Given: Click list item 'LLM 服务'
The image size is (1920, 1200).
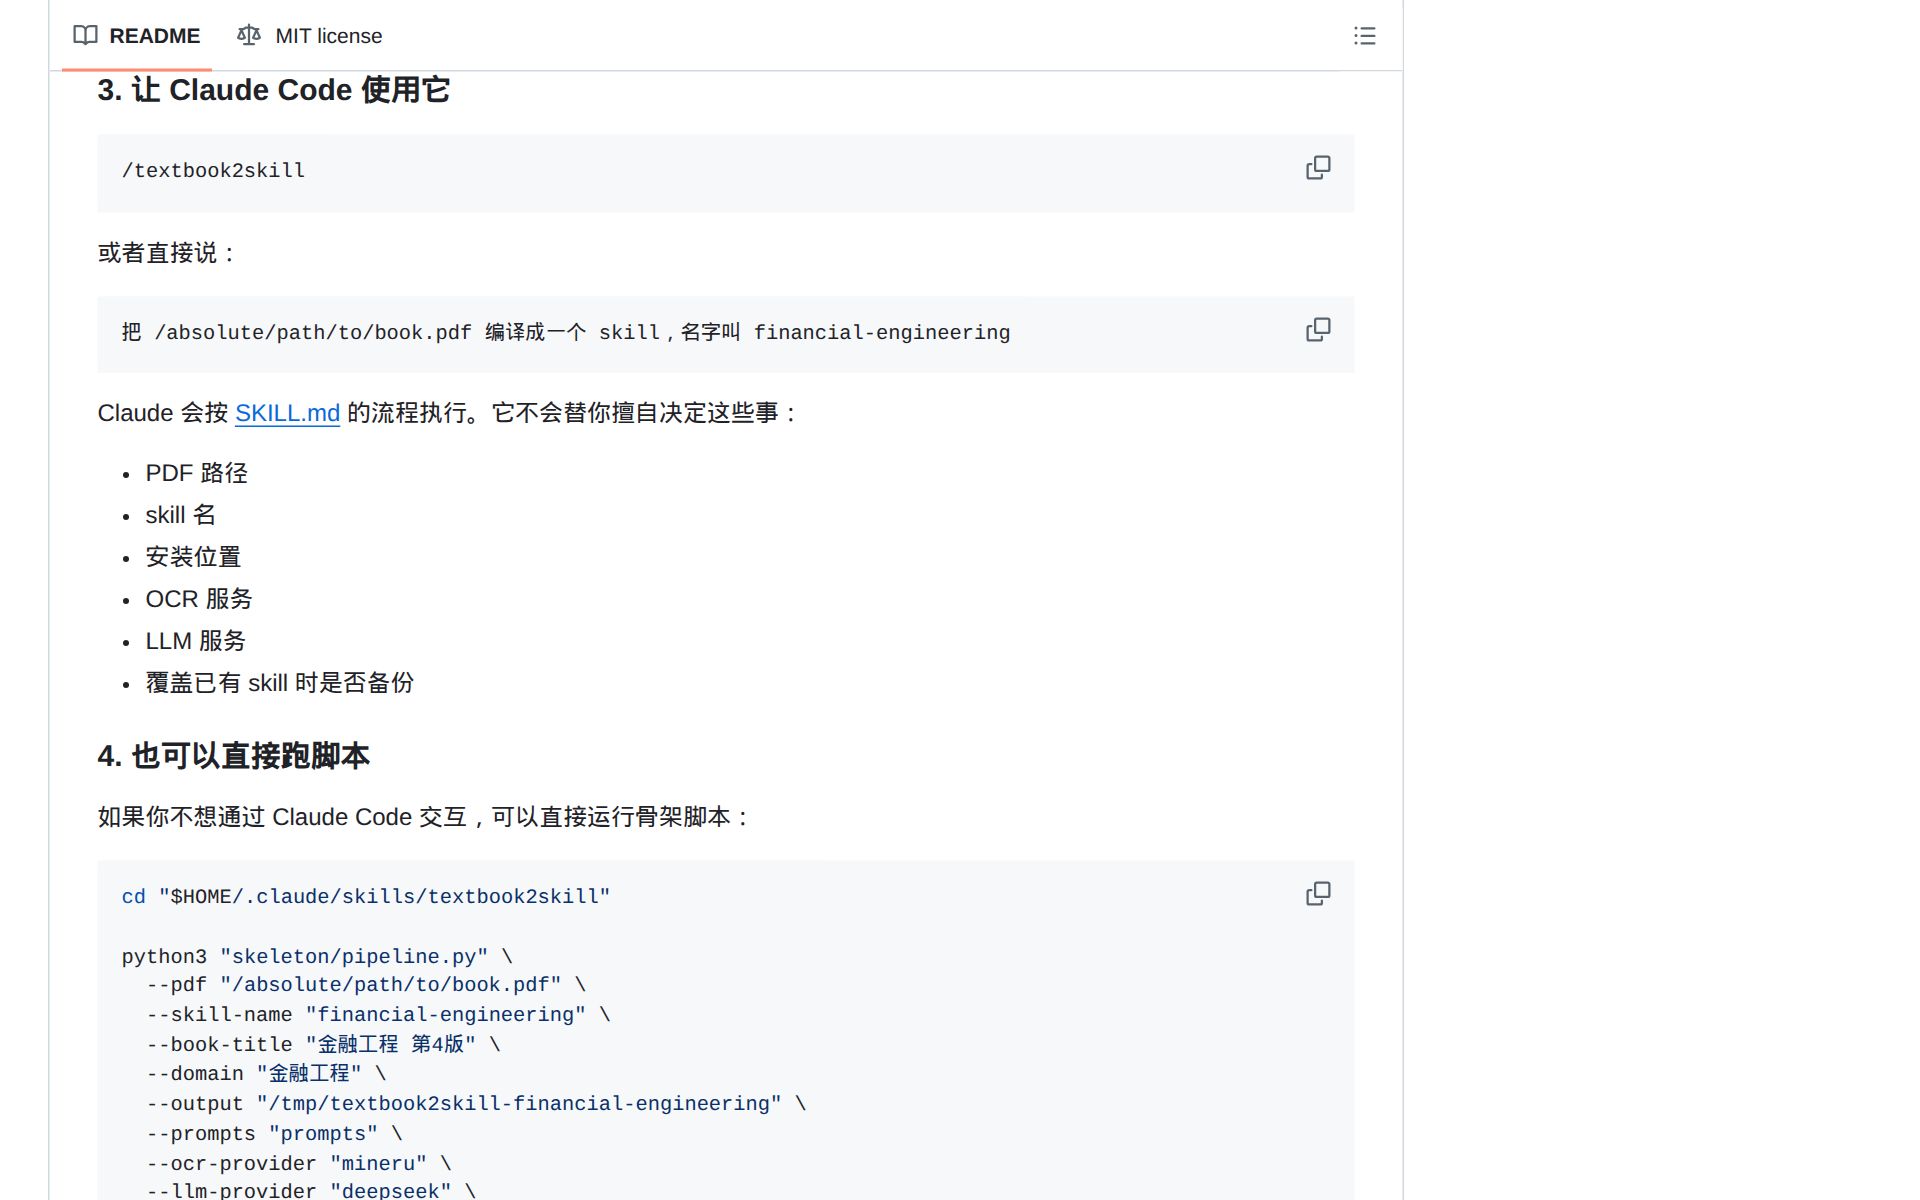Looking at the screenshot, I should pos(196,641).
